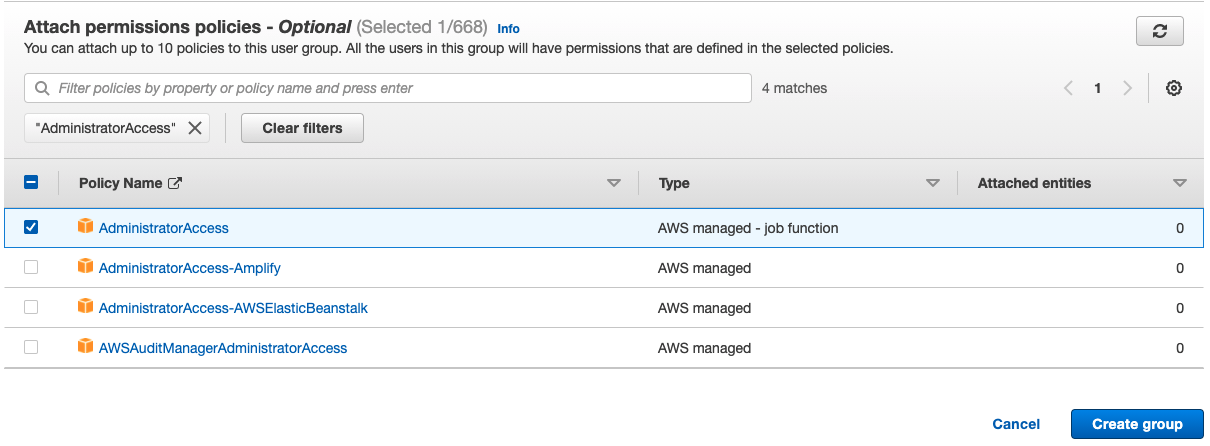The height and width of the screenshot is (446, 1210).
Task: Open table preferences gear icon
Action: [x=1174, y=88]
